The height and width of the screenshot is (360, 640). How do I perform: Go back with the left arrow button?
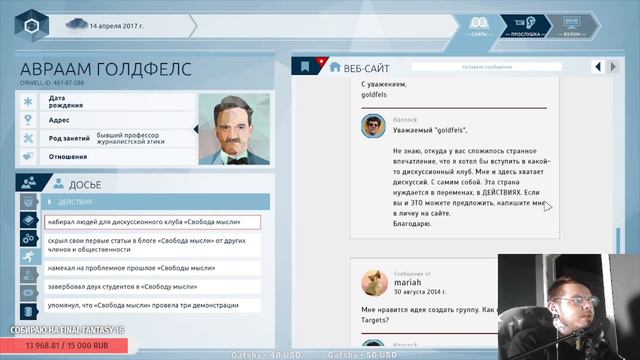pos(598,67)
